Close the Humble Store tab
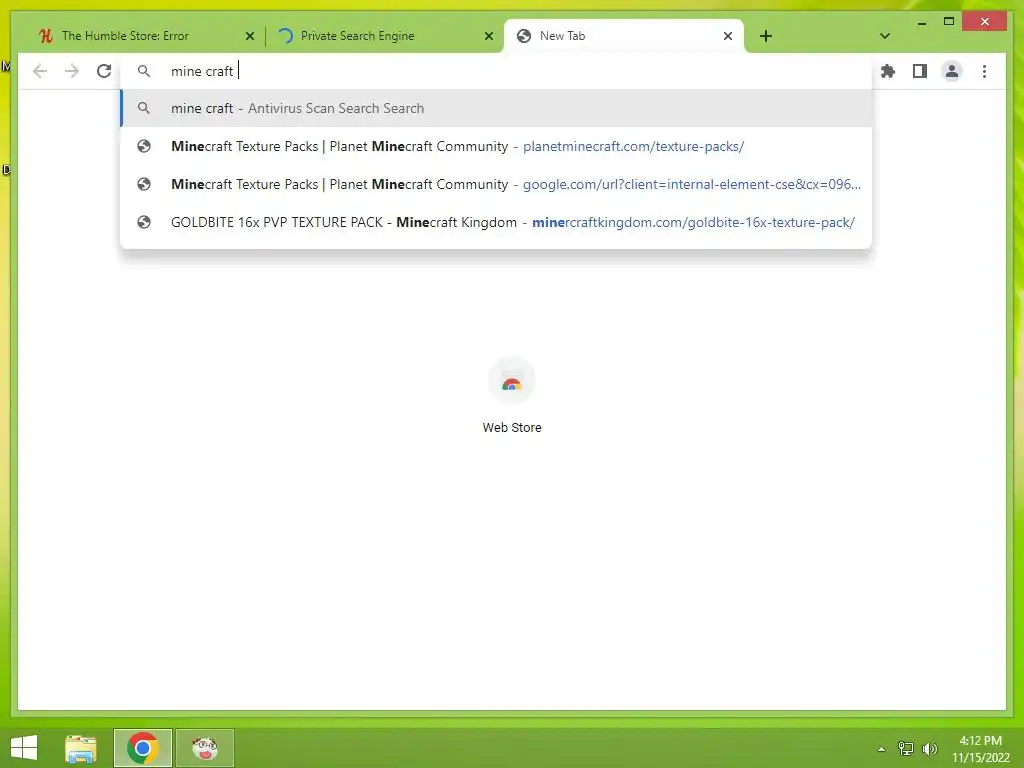Viewport: 1024px width, 768px height. click(249, 36)
